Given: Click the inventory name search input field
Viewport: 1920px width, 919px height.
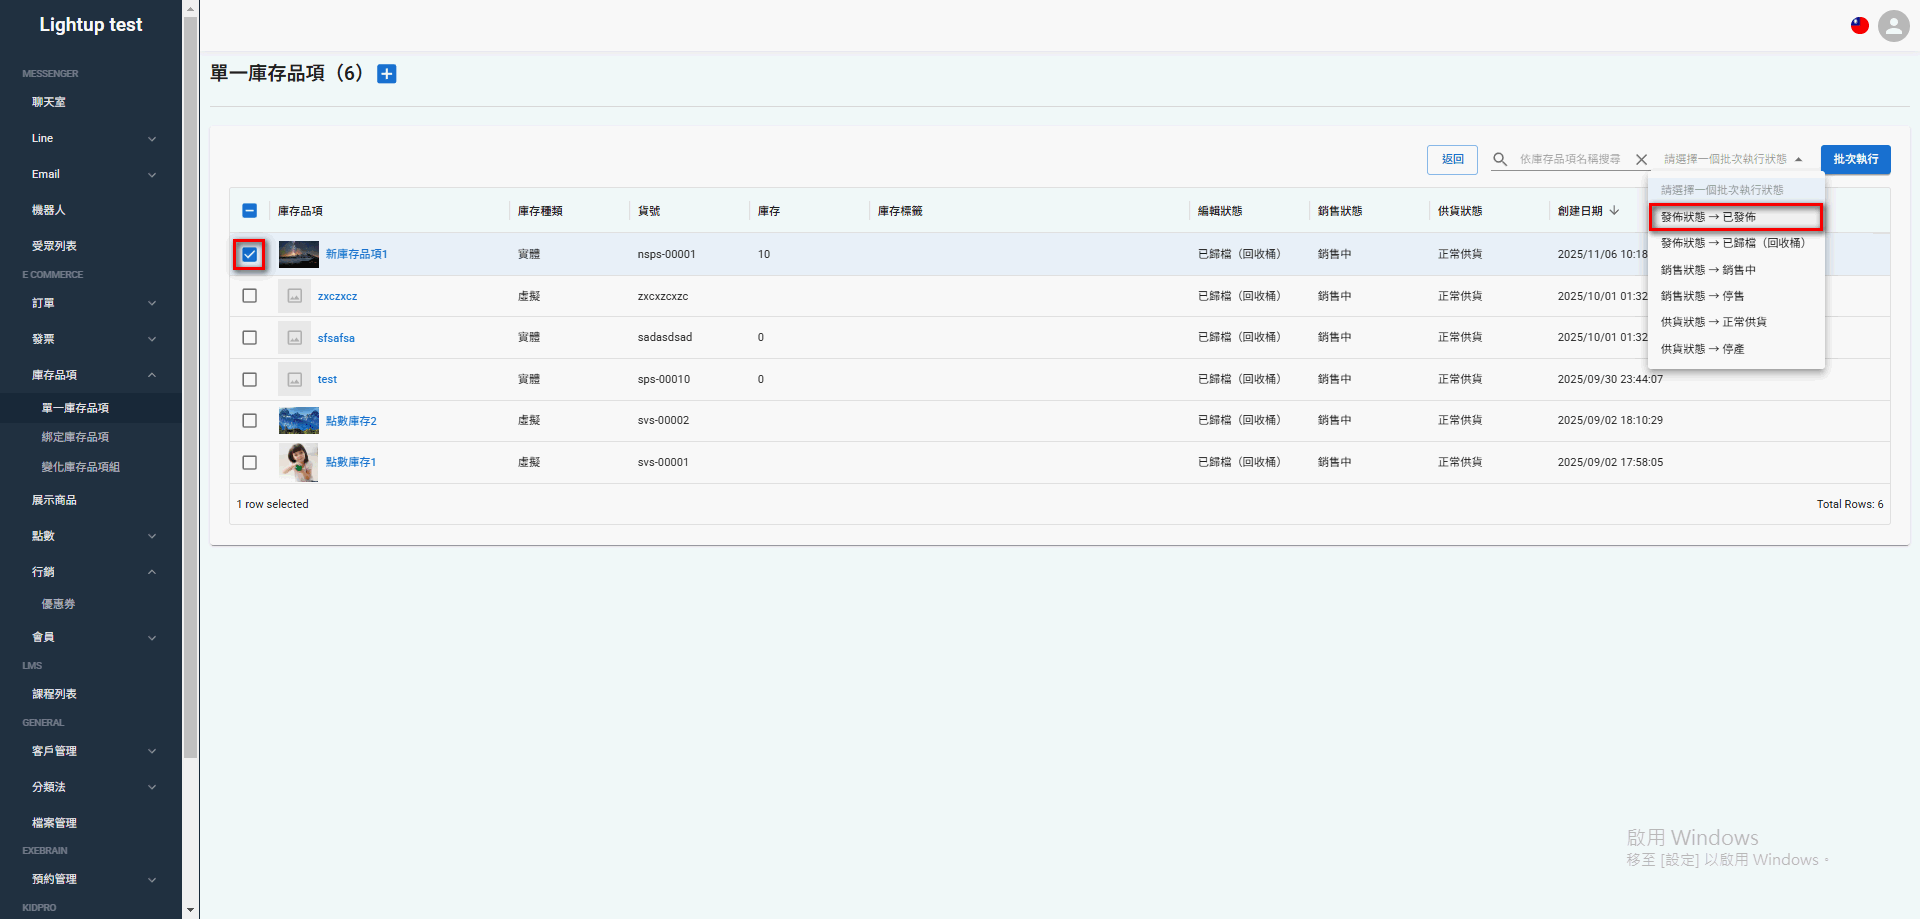Looking at the screenshot, I should 1565,159.
